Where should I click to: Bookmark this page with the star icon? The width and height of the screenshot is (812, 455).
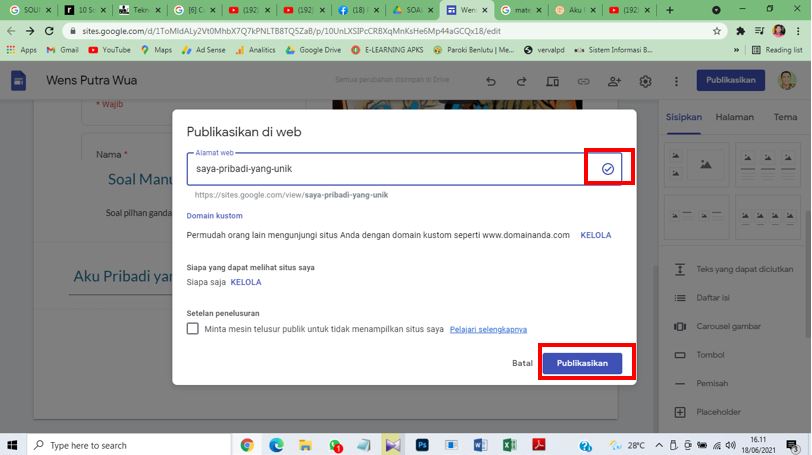717,31
